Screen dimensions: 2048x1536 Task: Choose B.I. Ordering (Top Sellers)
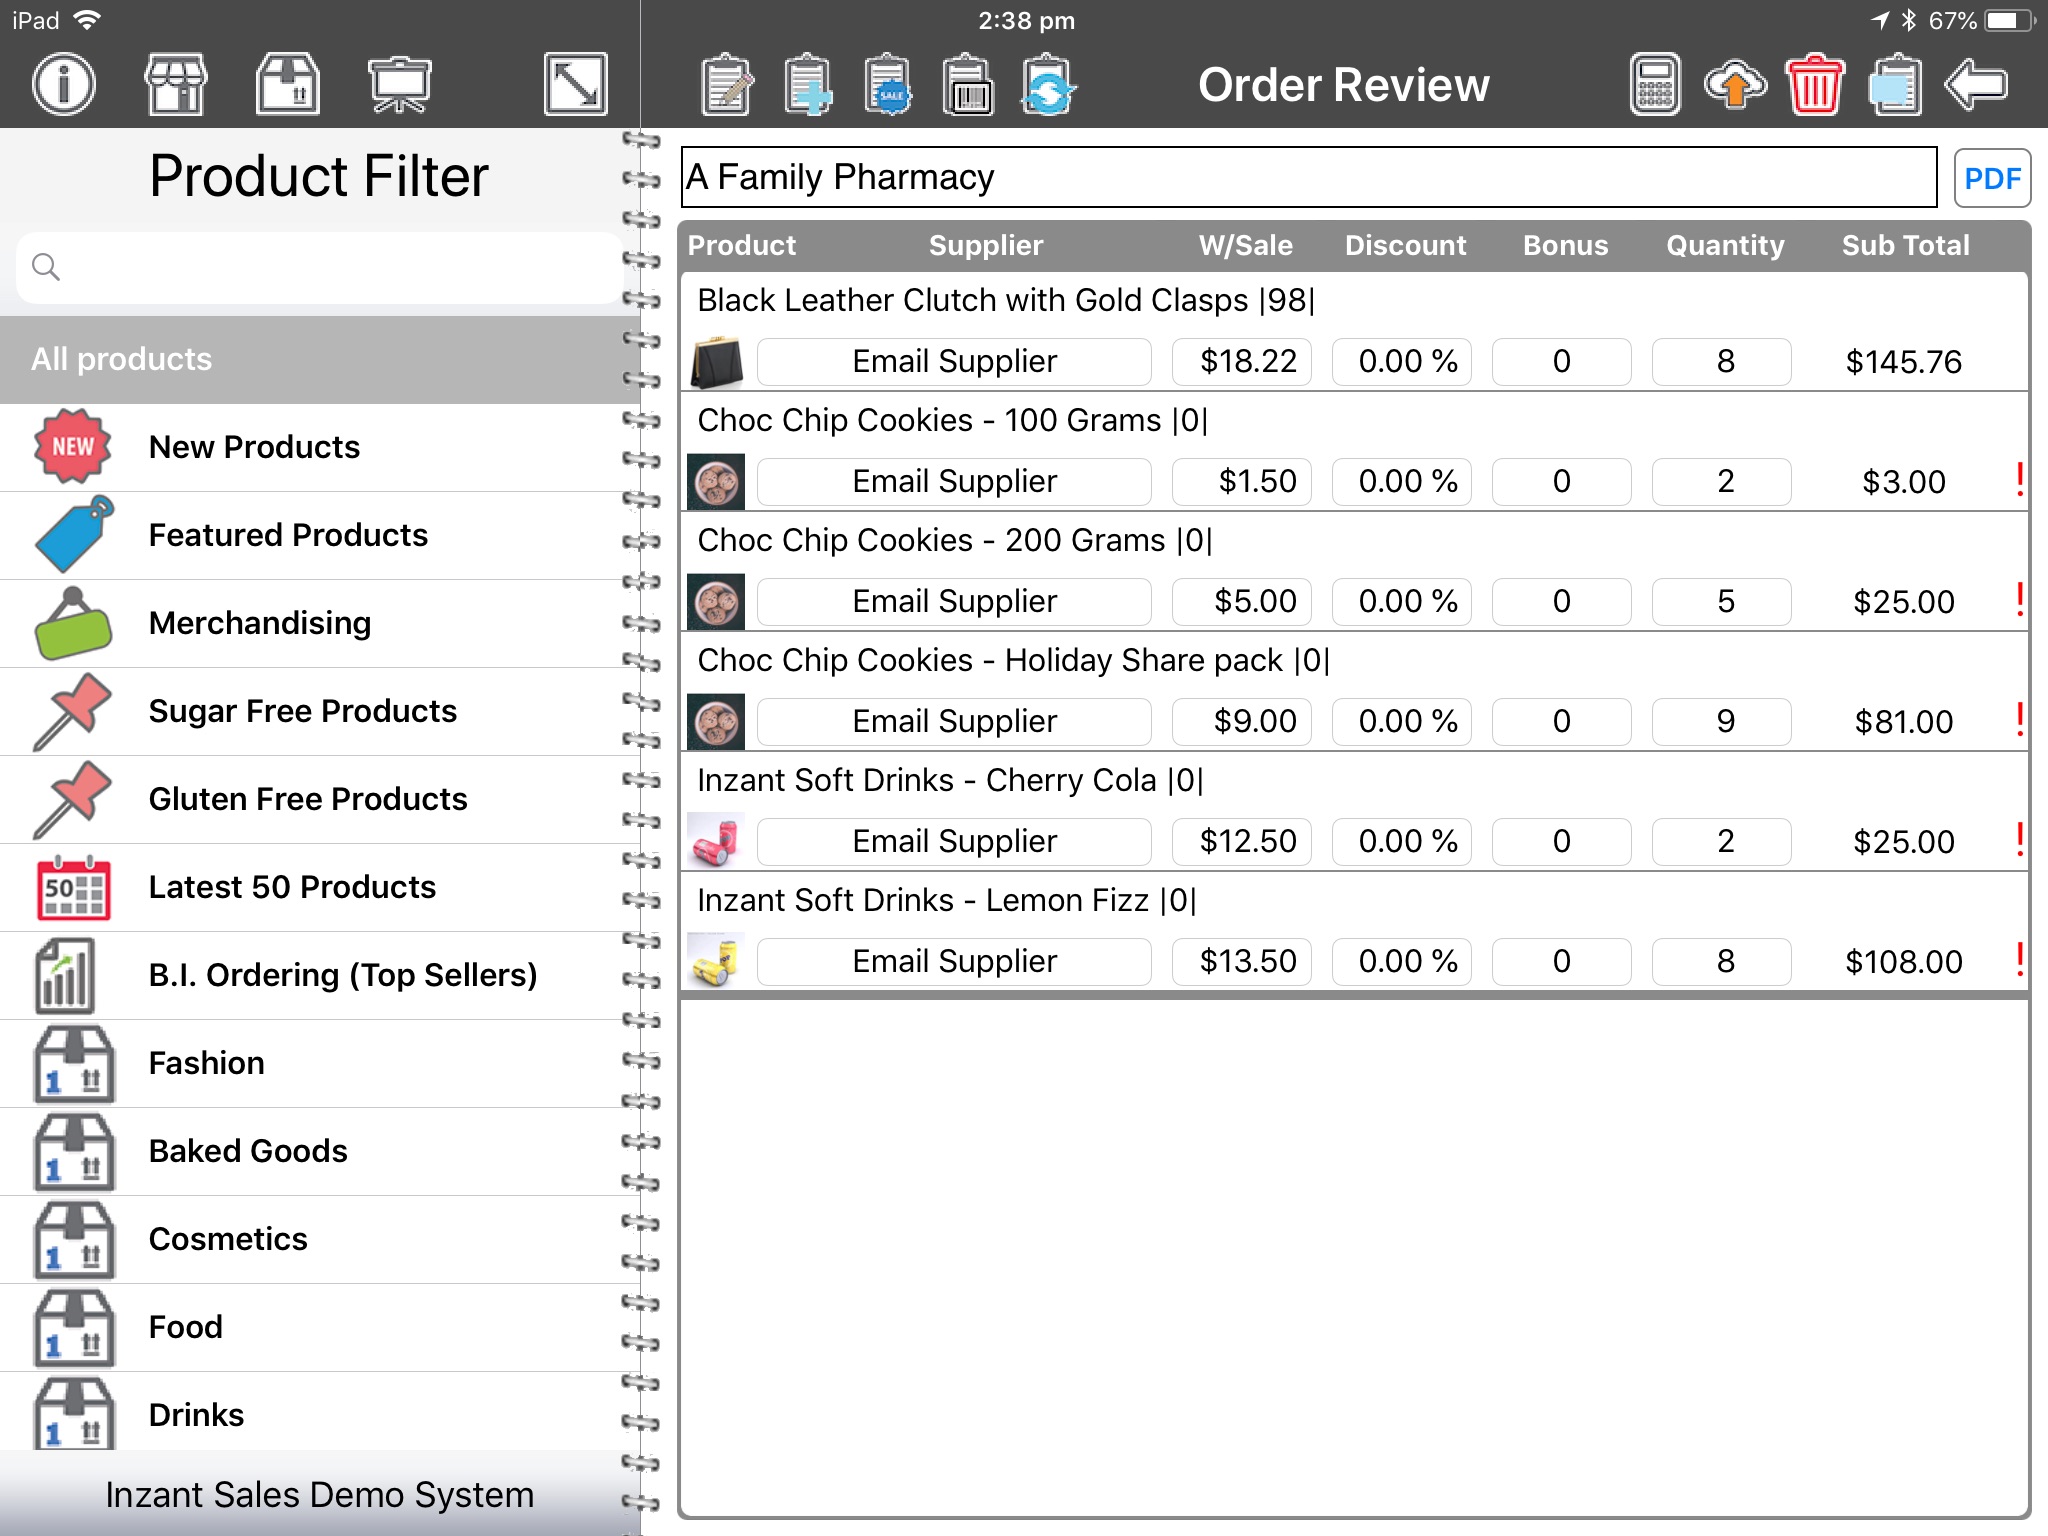342,975
